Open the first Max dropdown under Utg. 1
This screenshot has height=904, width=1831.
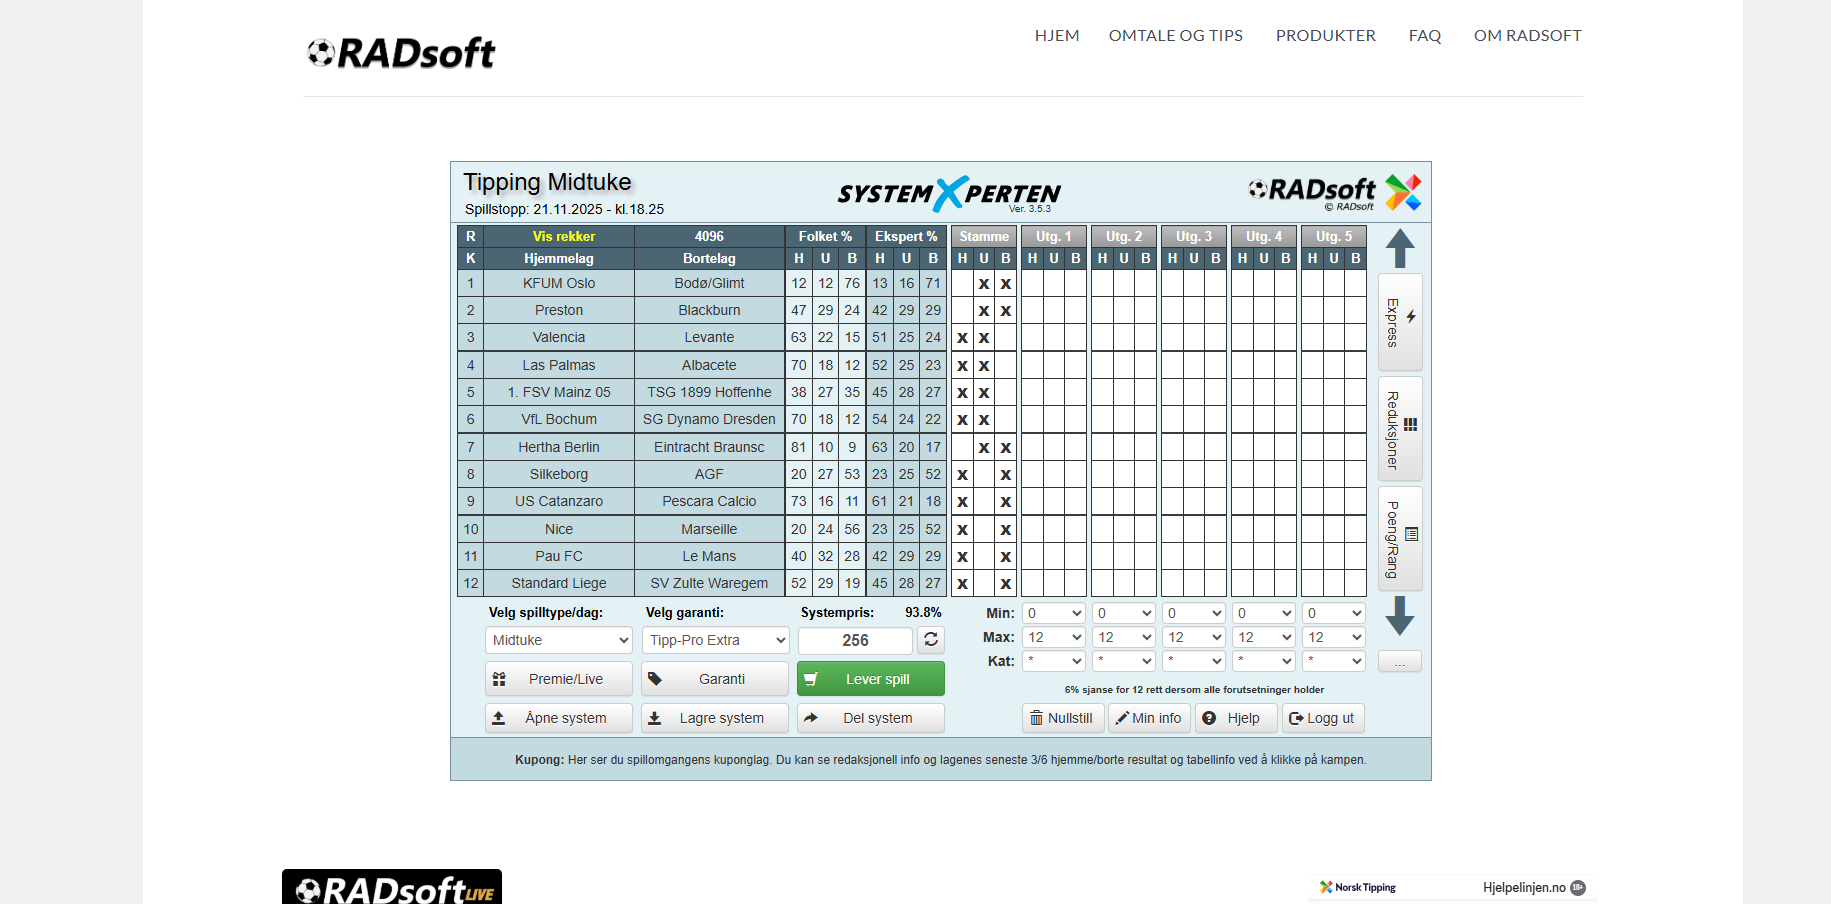click(x=1054, y=637)
